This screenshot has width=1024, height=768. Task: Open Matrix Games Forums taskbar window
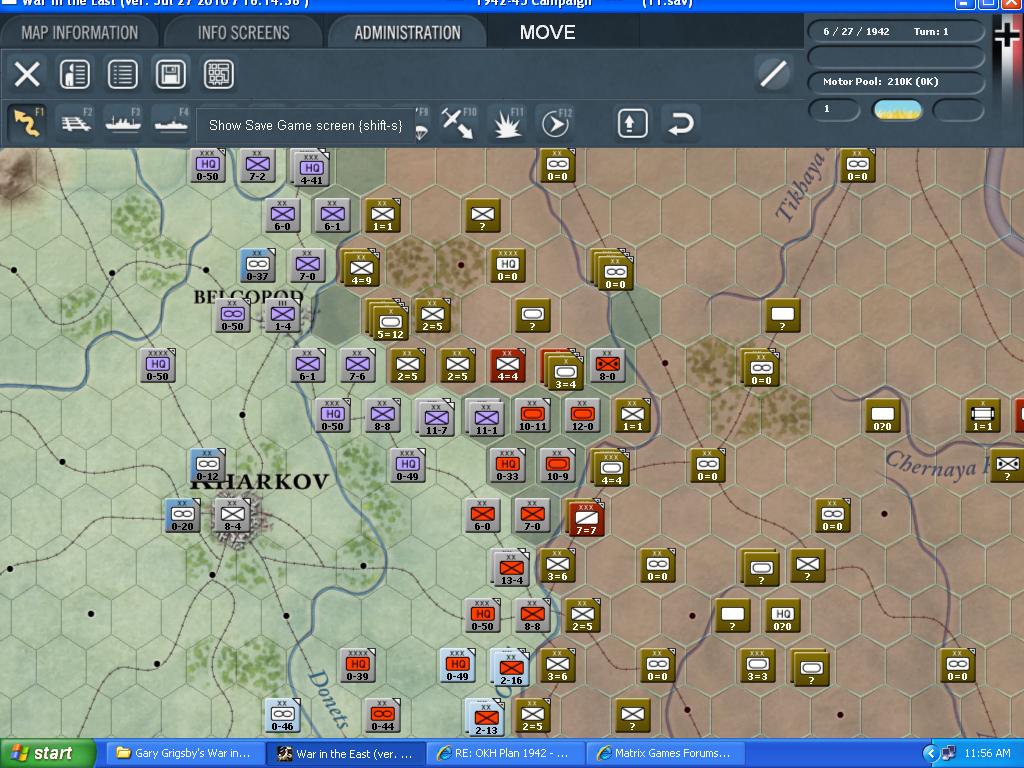(x=666, y=753)
